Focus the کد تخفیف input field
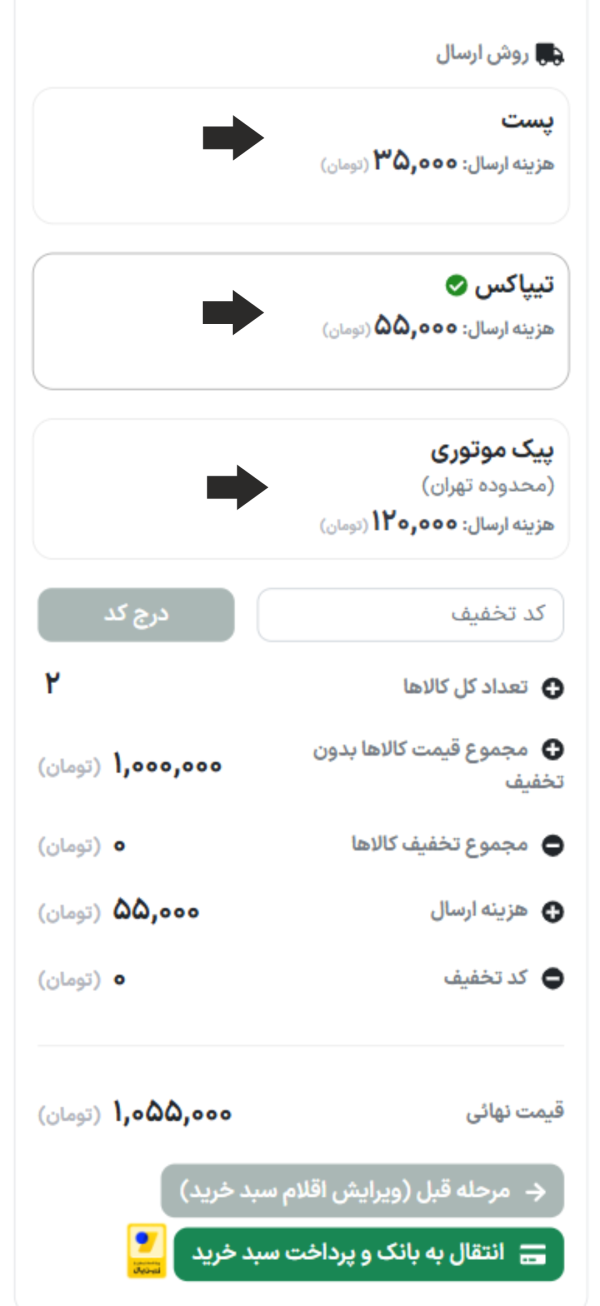The height and width of the screenshot is (1306, 600). (x=410, y=614)
